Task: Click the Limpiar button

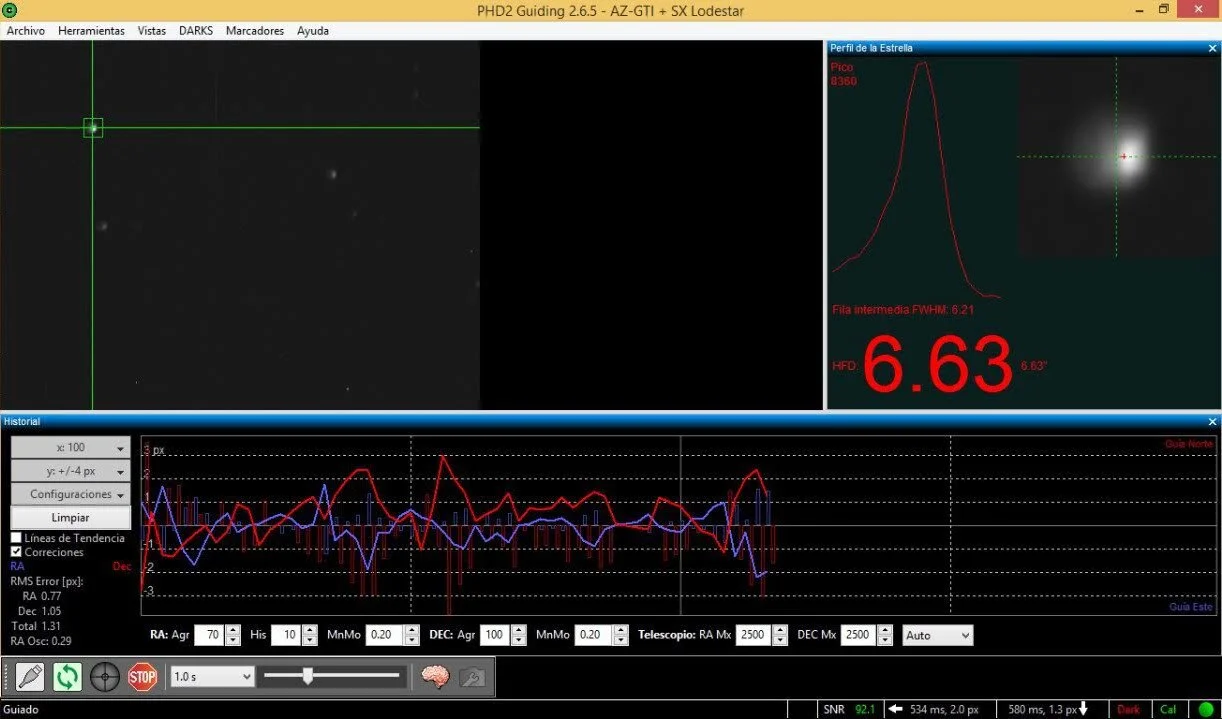Action: (71, 518)
